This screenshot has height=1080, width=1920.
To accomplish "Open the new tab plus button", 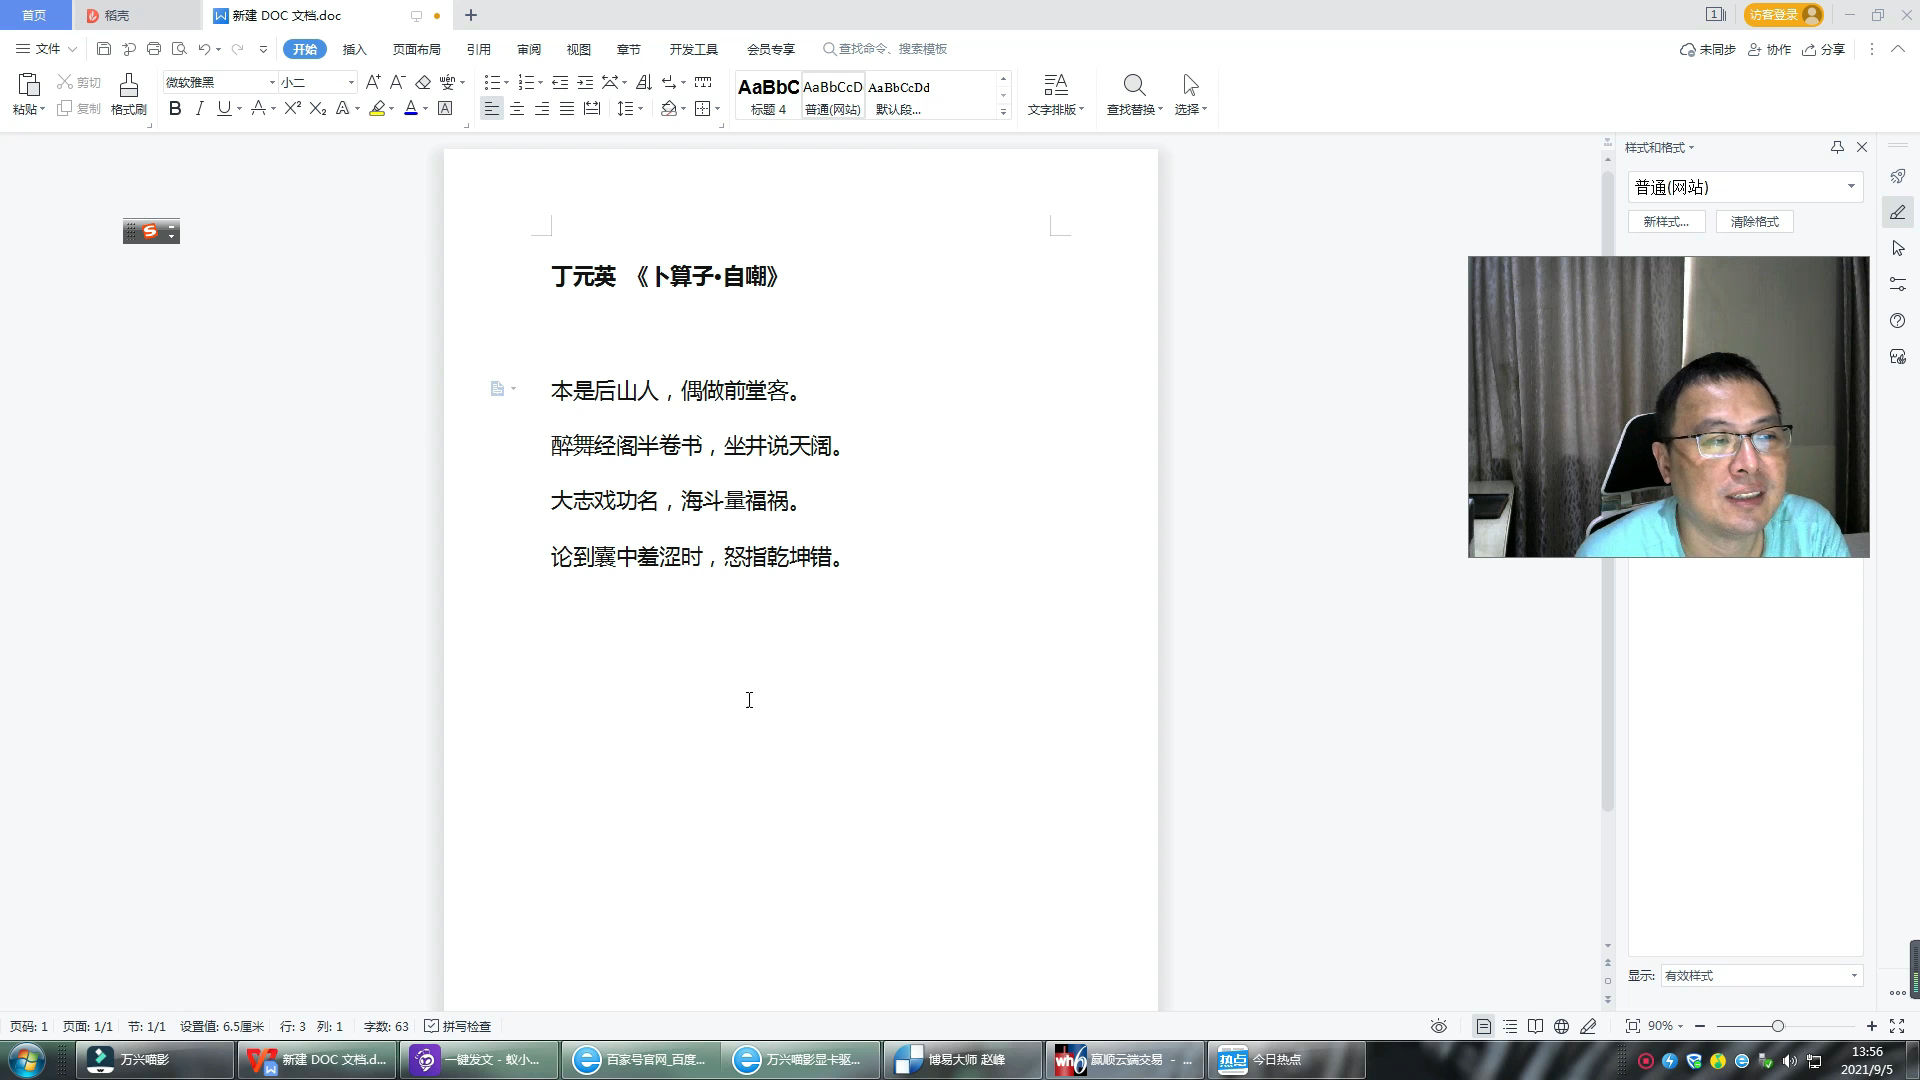I will 471,15.
